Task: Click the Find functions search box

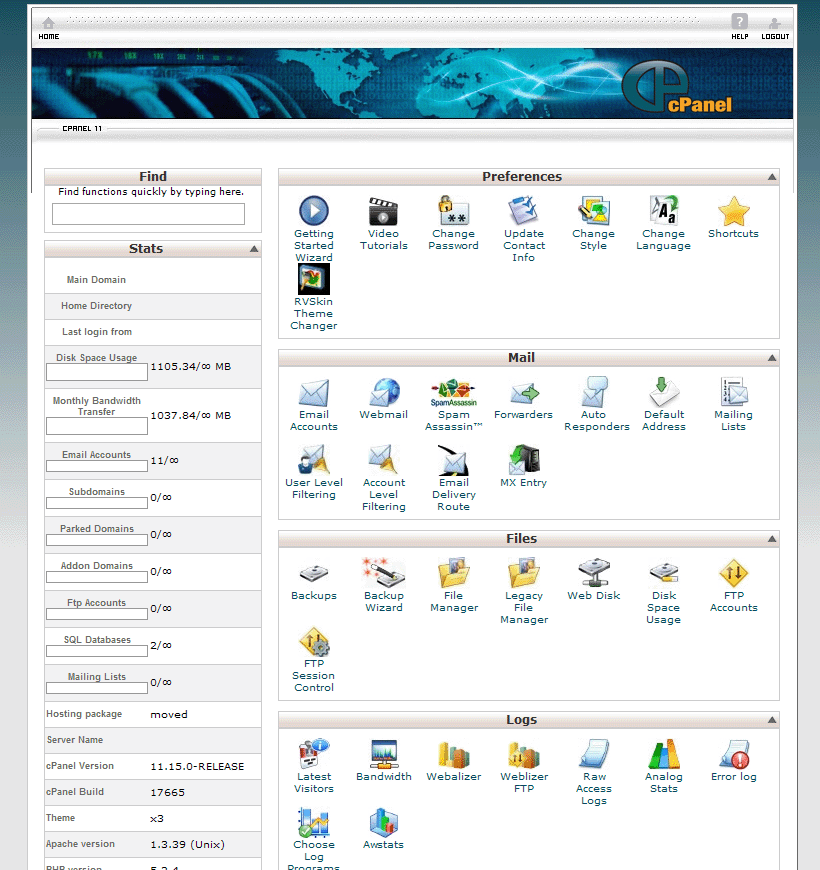Action: [x=148, y=214]
